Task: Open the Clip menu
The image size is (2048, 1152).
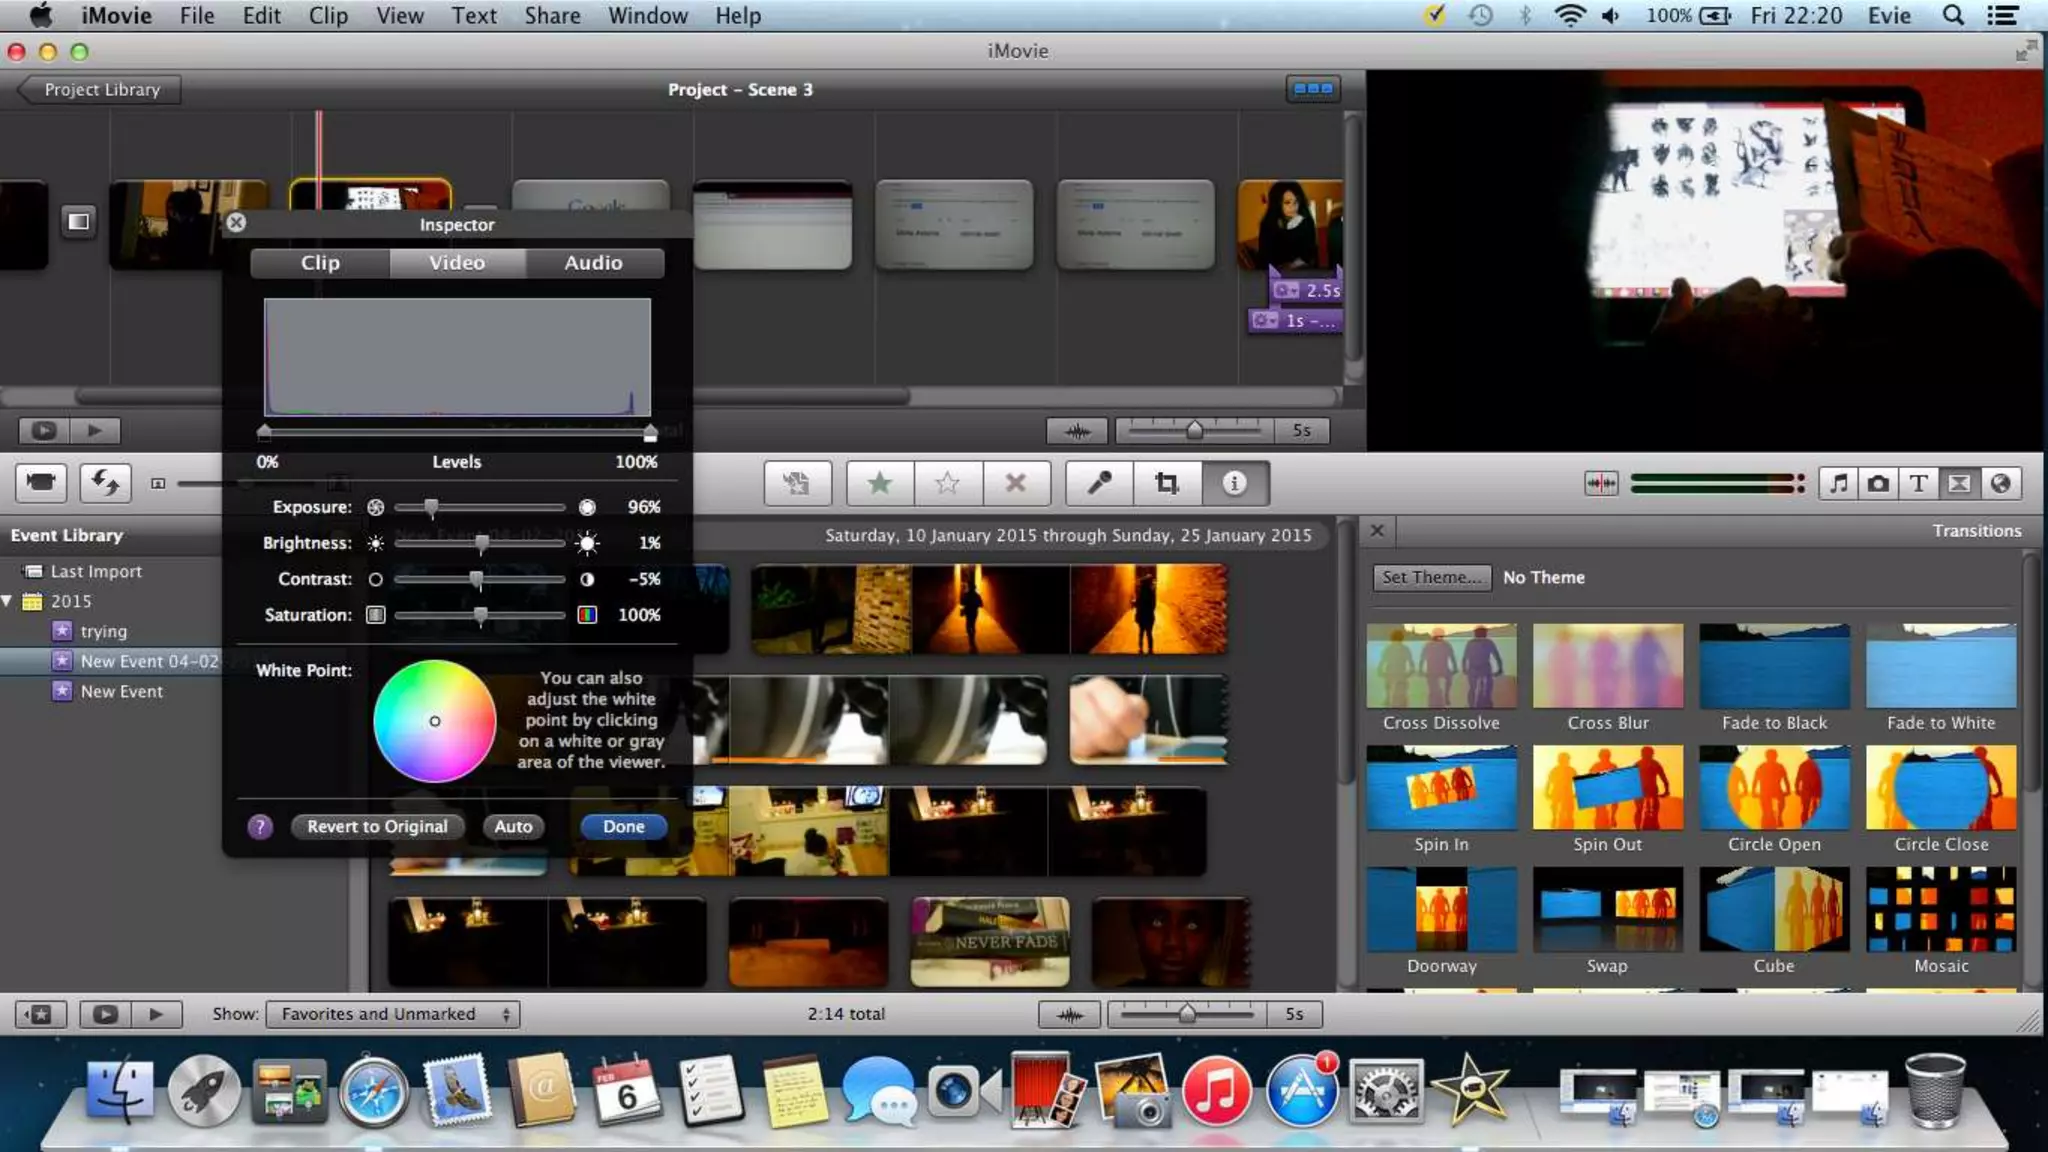Action: (328, 16)
